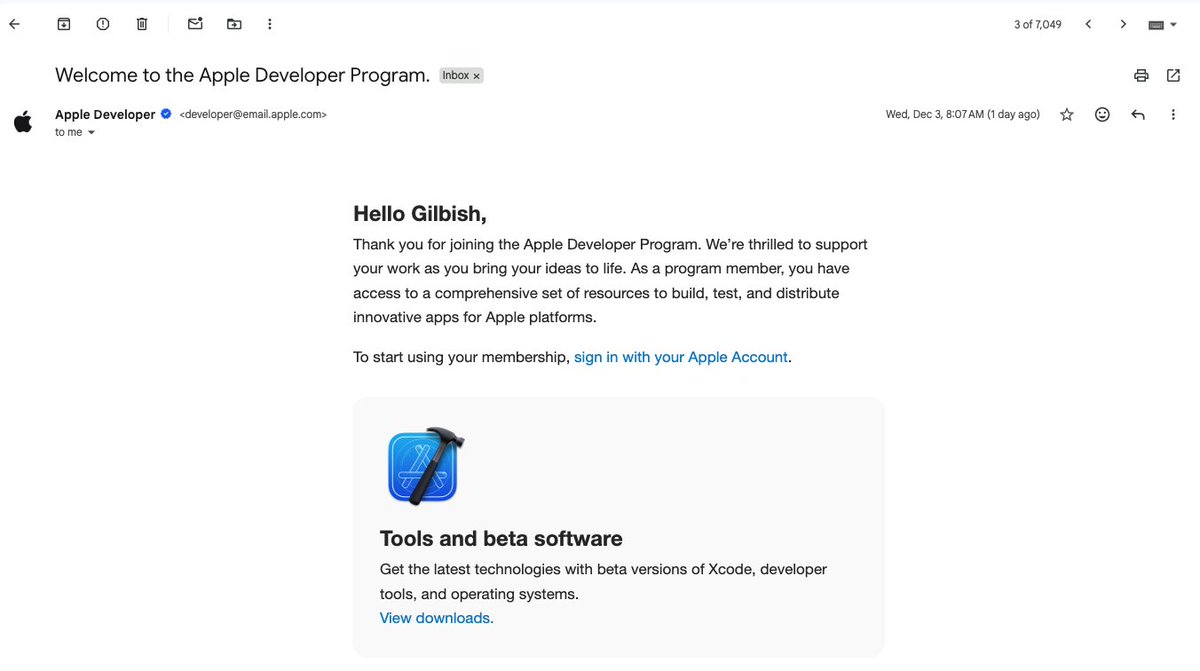Report this email as spam
The height and width of the screenshot is (671, 1200).
[x=103, y=24]
